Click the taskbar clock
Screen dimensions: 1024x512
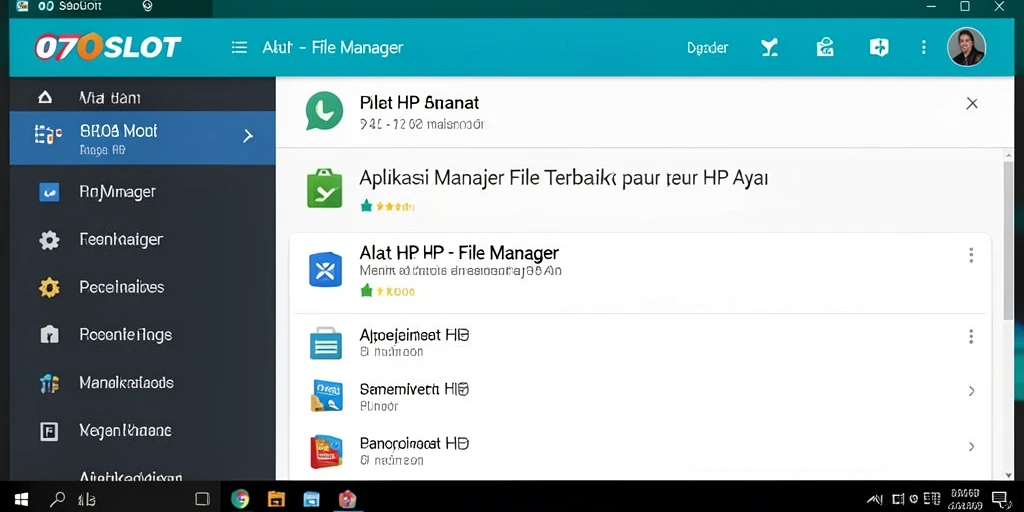tap(965, 500)
